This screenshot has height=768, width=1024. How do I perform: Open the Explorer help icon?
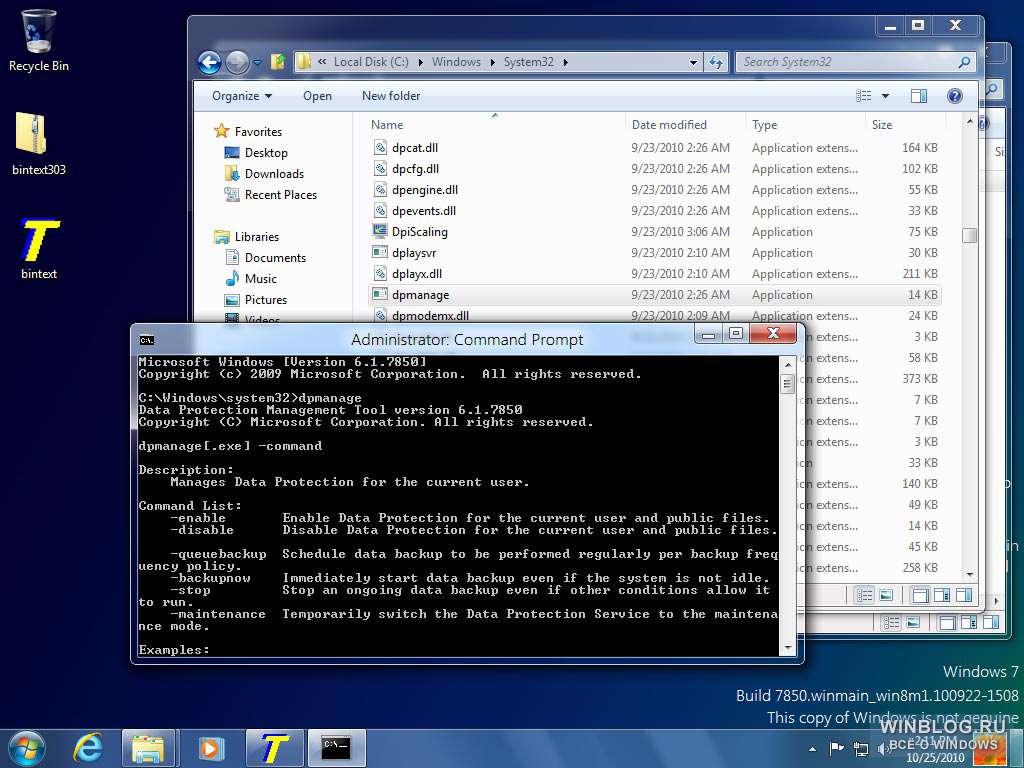click(x=954, y=96)
